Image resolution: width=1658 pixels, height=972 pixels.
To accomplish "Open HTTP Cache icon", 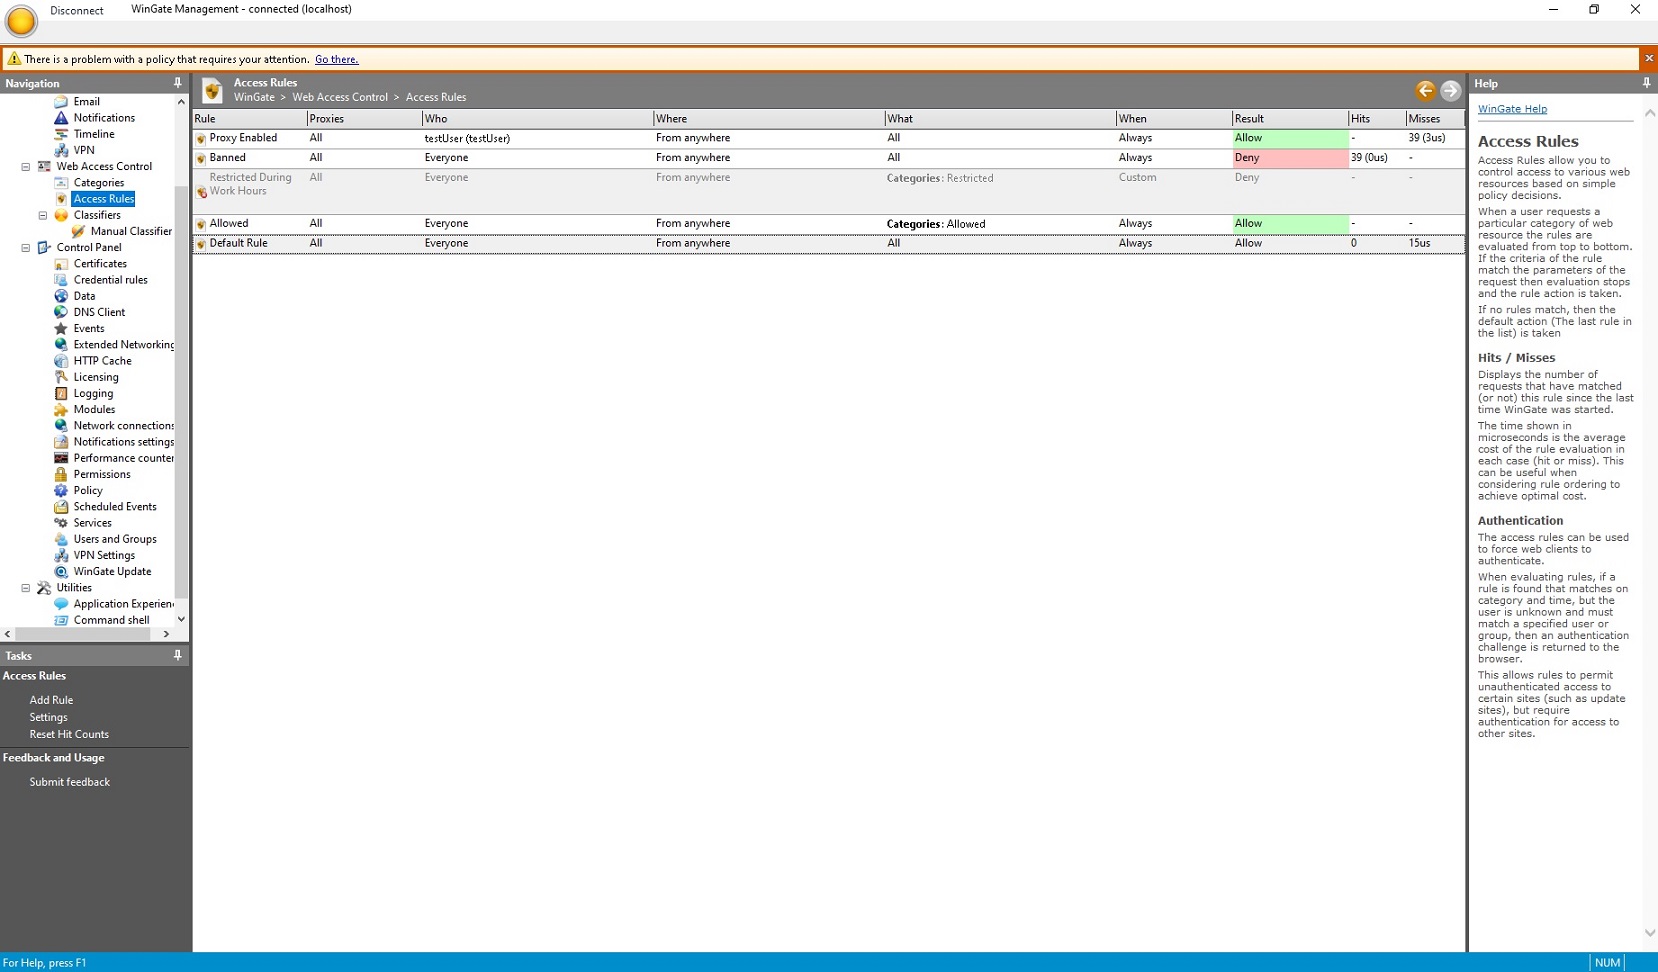I will point(61,361).
